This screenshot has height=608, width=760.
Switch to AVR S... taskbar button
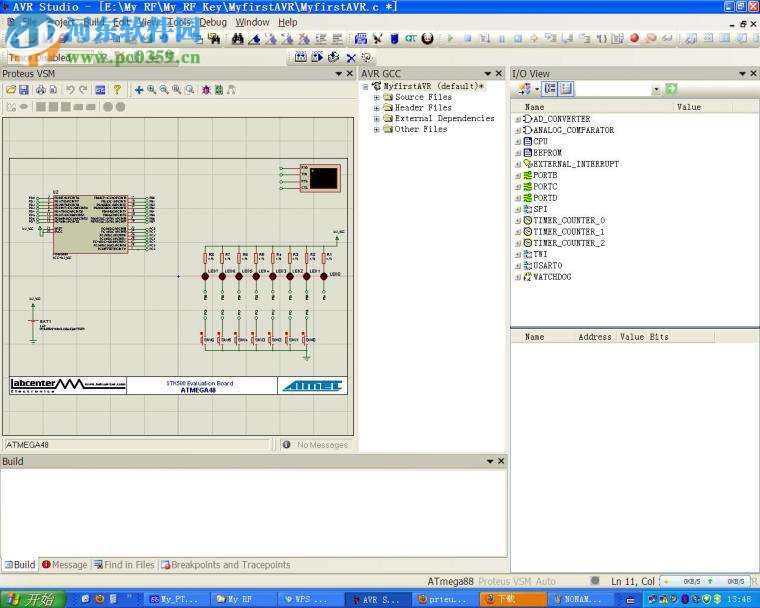[x=380, y=599]
